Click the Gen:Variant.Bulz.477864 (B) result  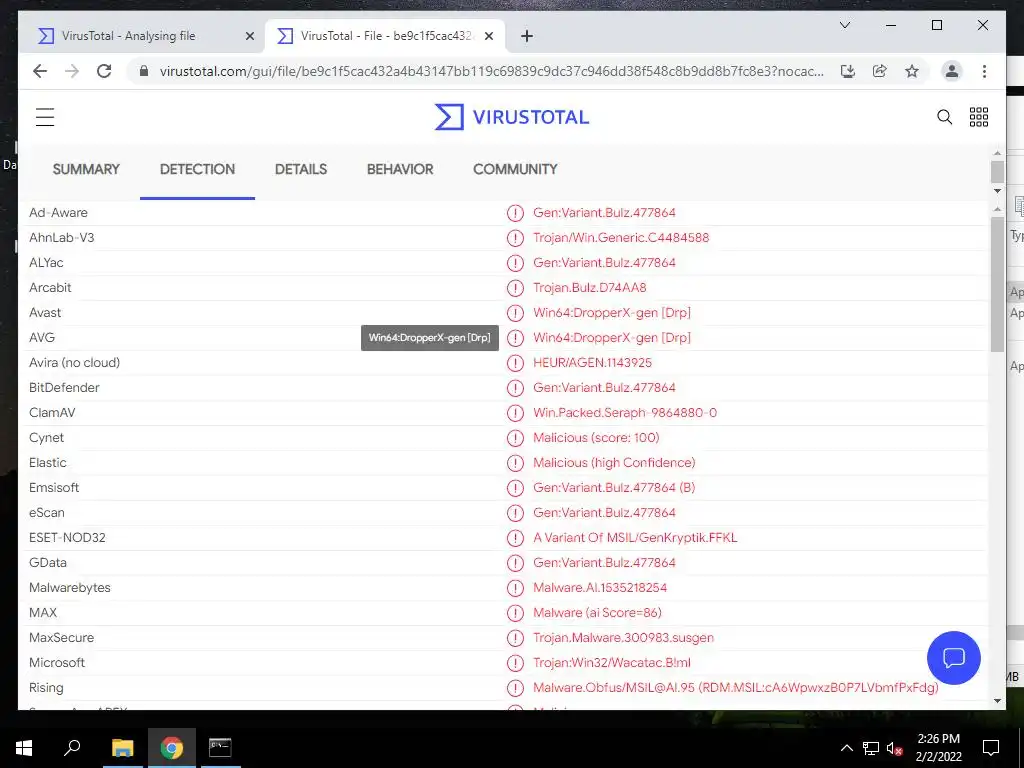click(x=614, y=488)
